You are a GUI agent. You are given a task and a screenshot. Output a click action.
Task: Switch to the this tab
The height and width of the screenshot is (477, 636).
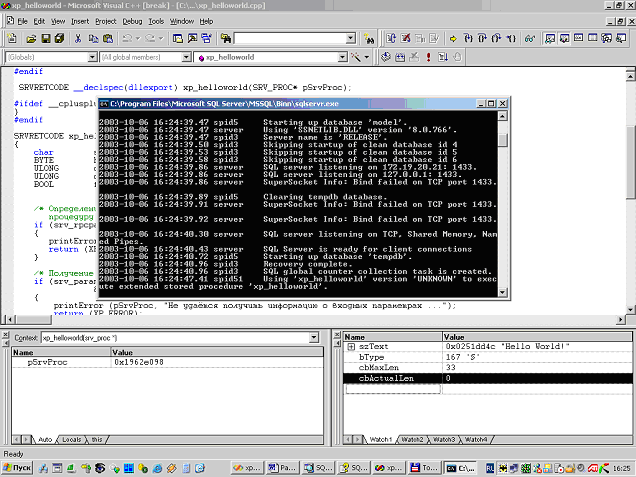click(x=97, y=439)
